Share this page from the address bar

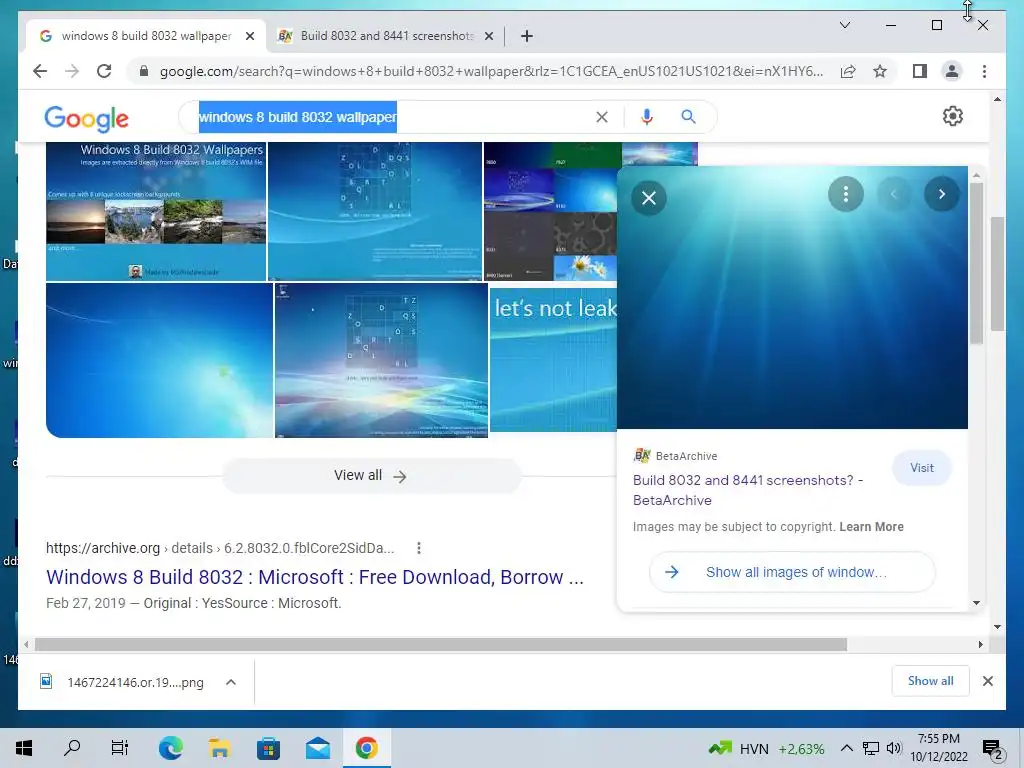[x=848, y=71]
